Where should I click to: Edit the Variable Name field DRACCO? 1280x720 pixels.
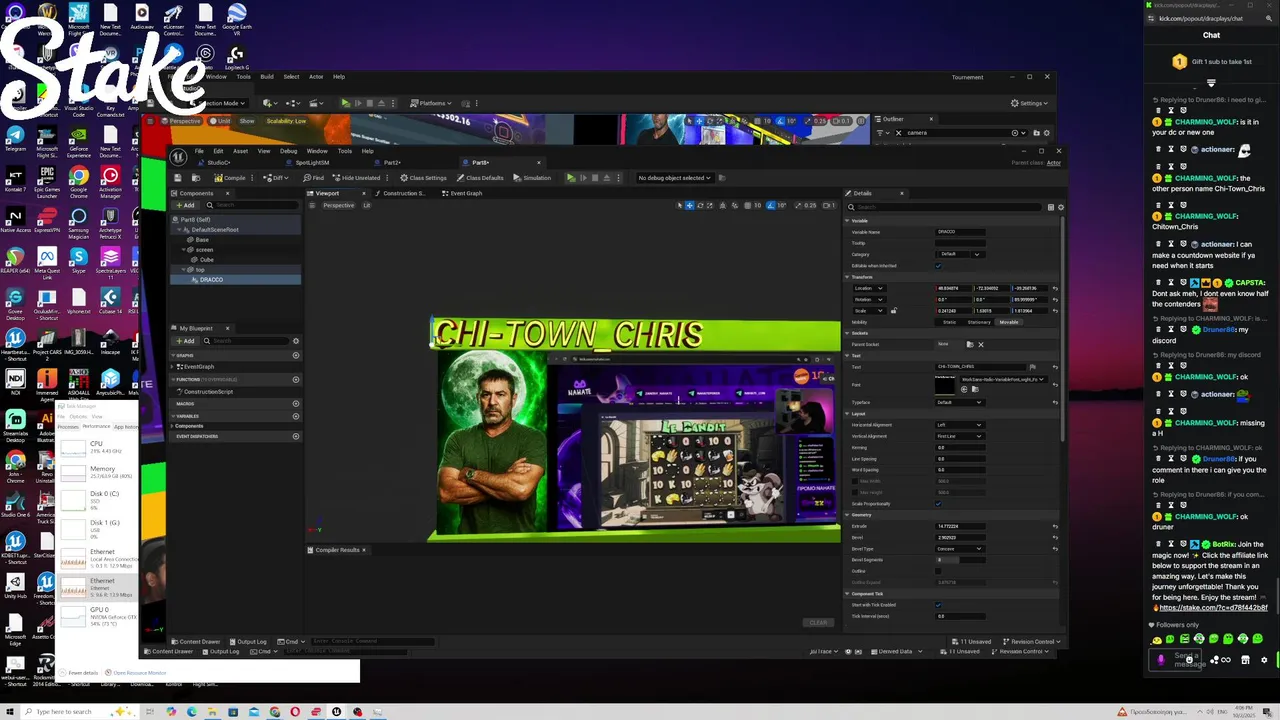960,232
